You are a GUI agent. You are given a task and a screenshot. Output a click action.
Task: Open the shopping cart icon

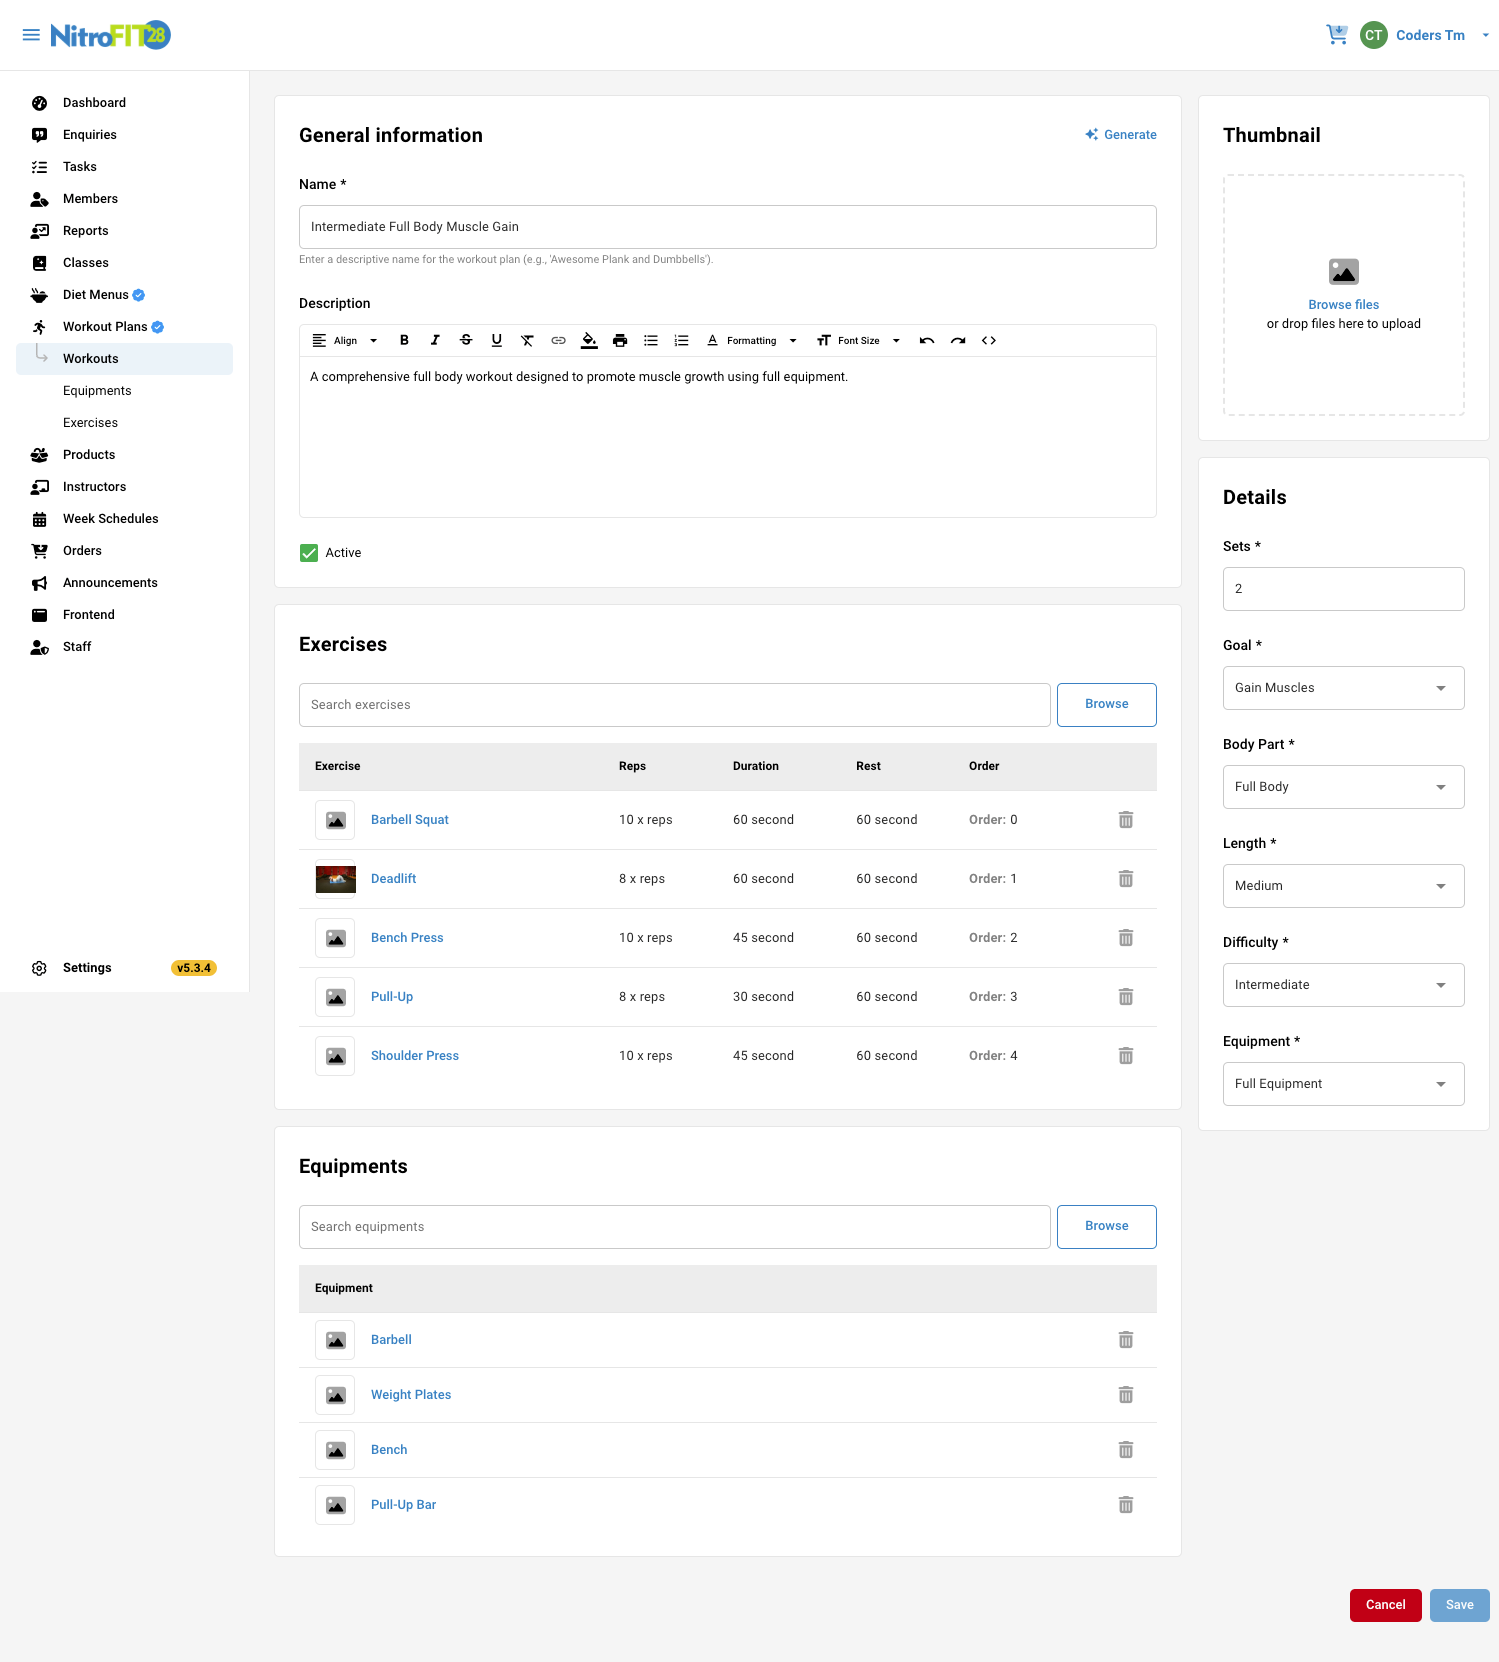coord(1337,35)
